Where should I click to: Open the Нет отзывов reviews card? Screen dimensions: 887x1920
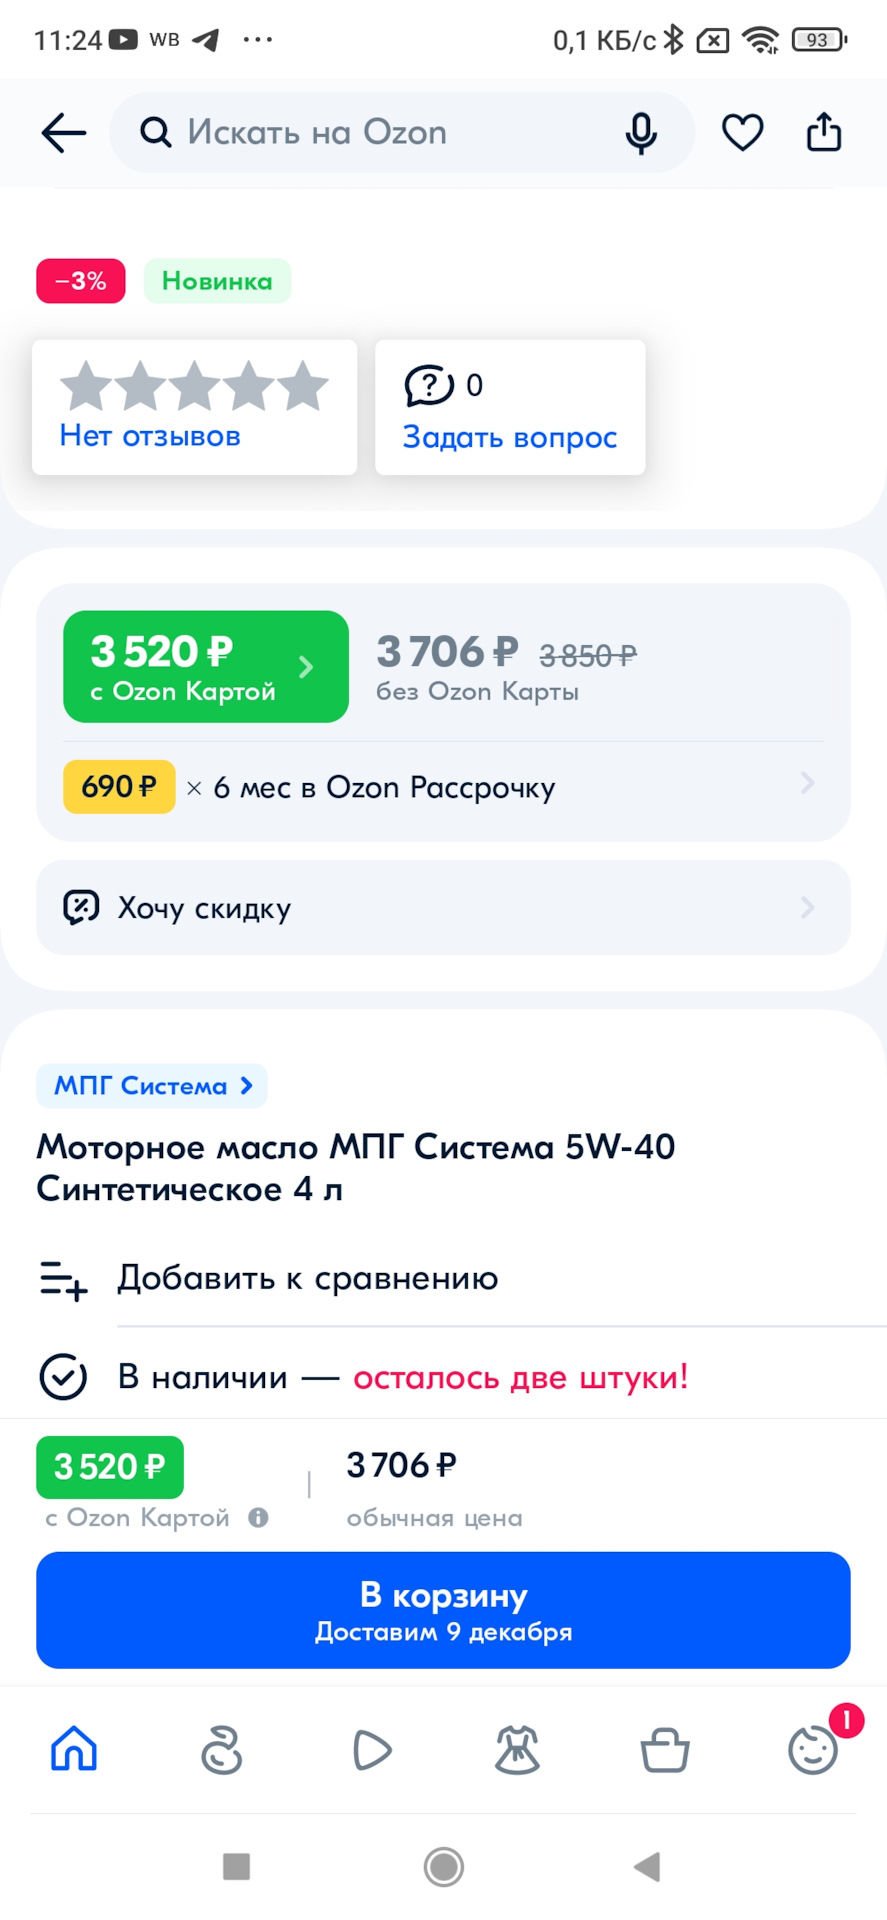[x=194, y=407]
